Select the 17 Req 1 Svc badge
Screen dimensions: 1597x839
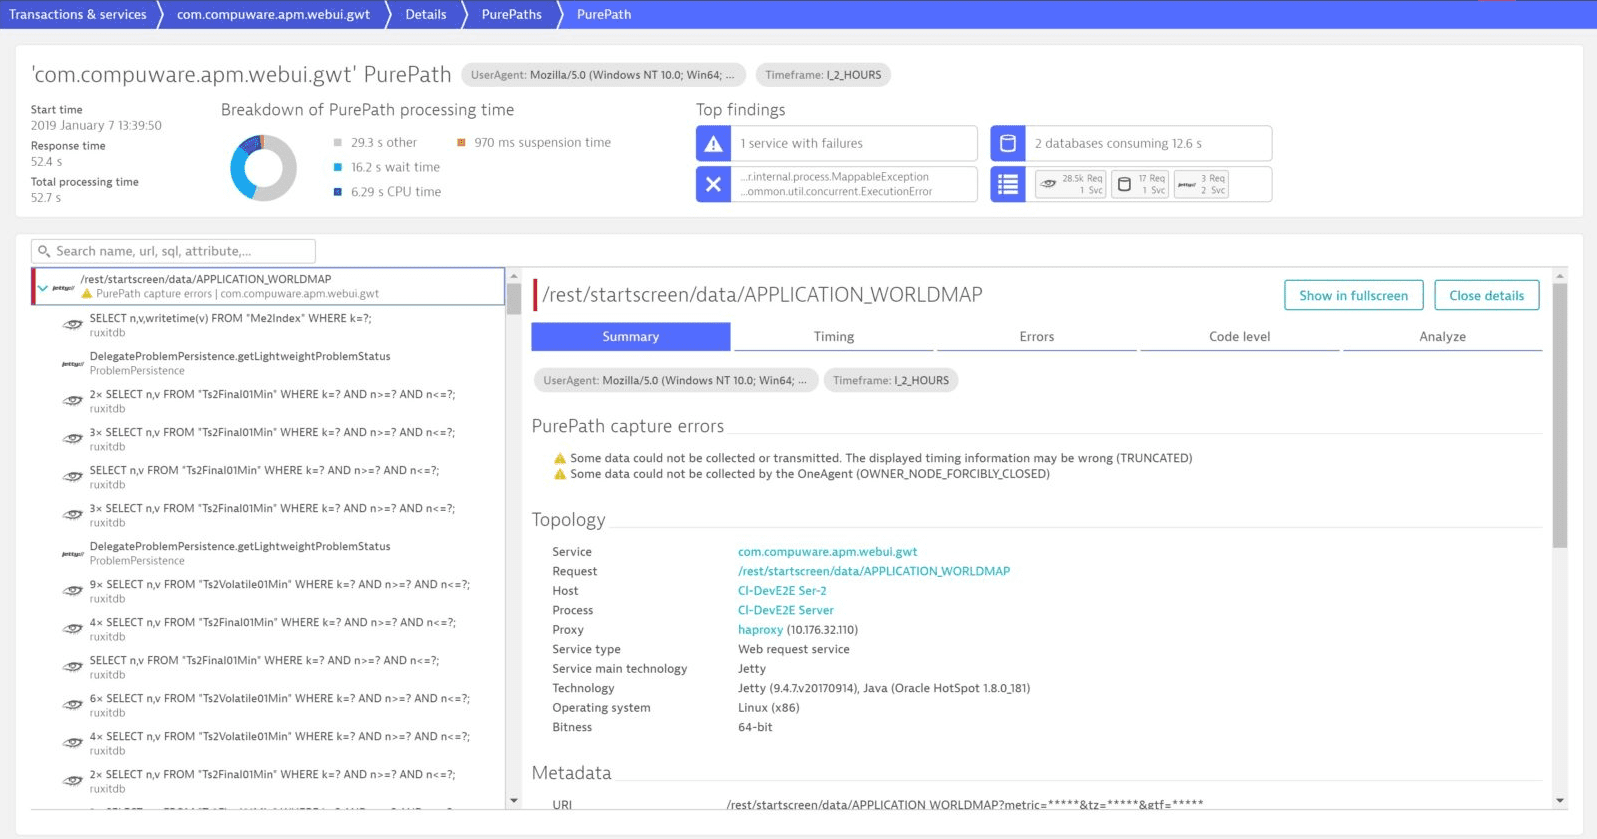1140,184
